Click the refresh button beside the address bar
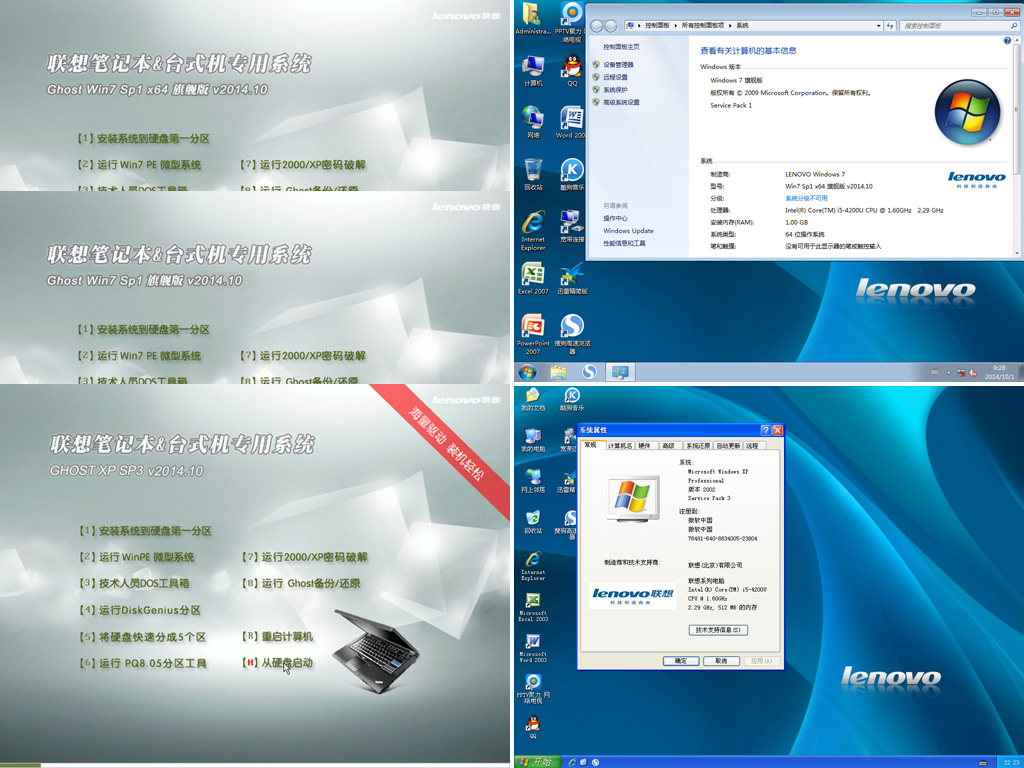 coord(889,25)
